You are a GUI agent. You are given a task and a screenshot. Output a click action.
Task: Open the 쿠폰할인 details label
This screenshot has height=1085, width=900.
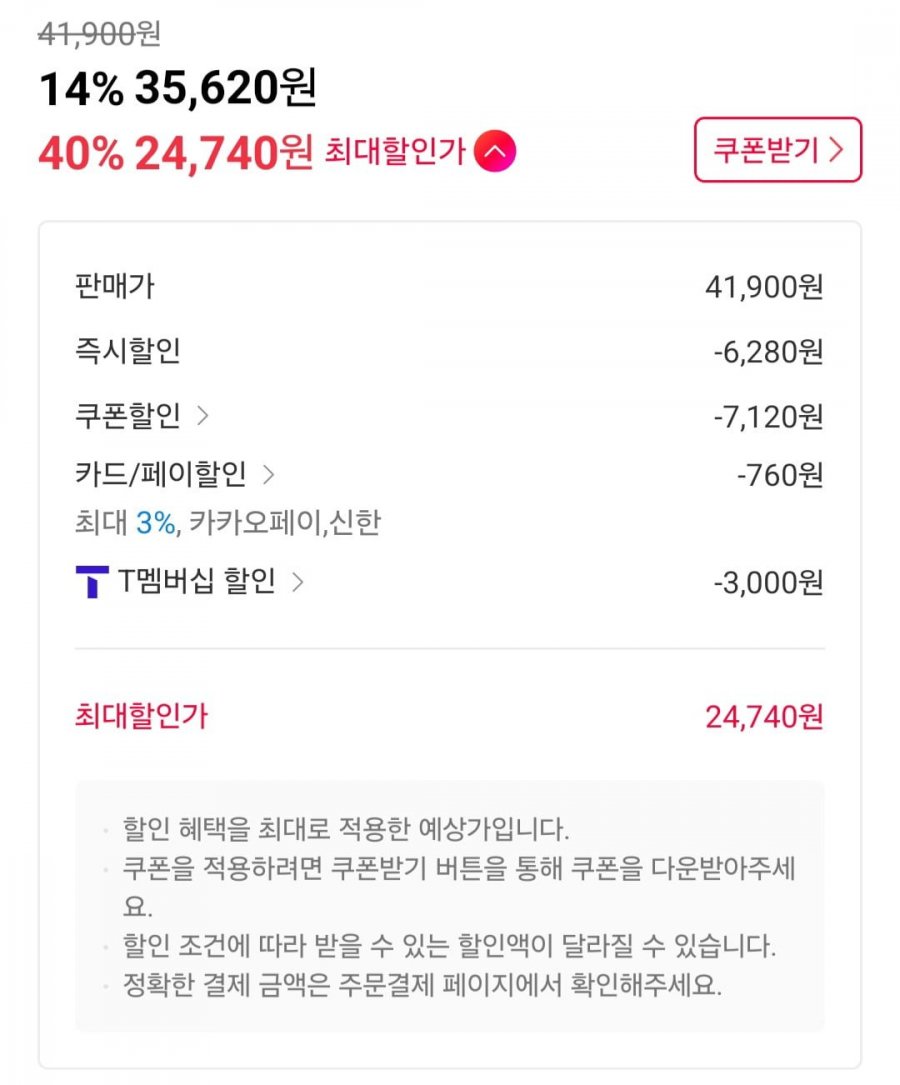(128, 416)
